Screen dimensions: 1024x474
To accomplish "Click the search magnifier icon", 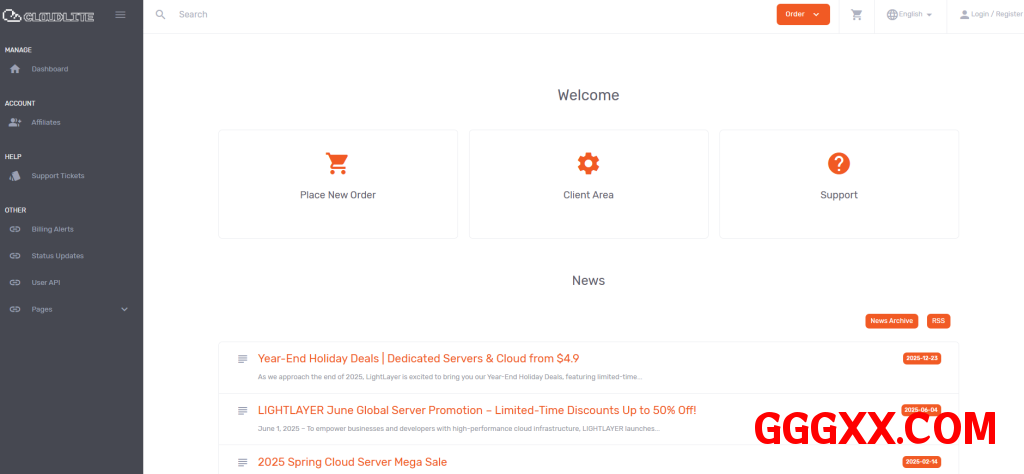I will coord(161,15).
